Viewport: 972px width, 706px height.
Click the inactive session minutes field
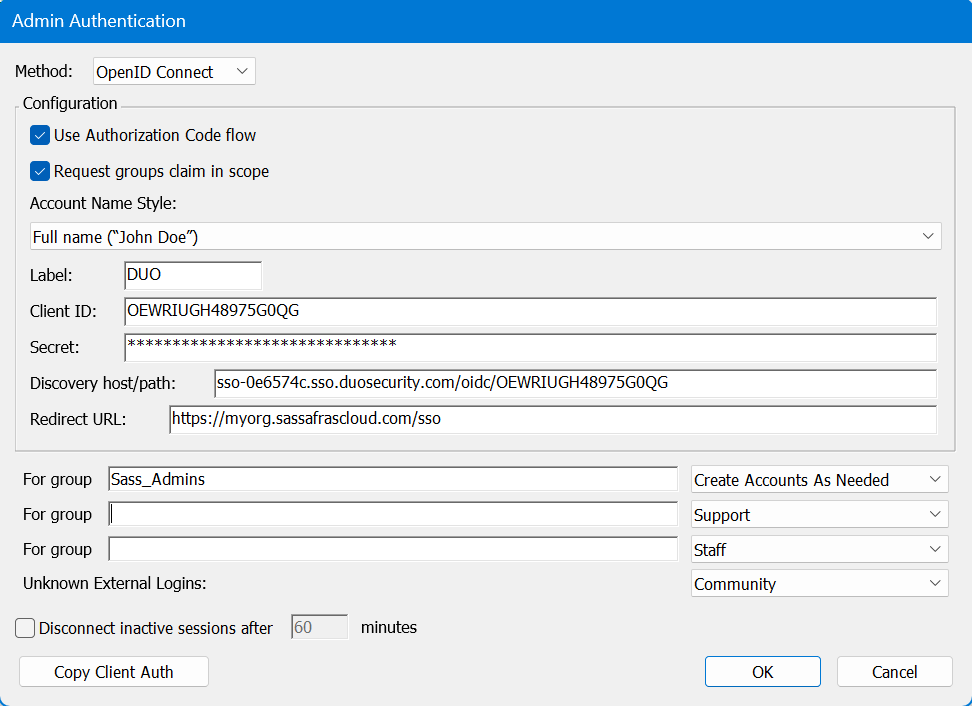(319, 628)
